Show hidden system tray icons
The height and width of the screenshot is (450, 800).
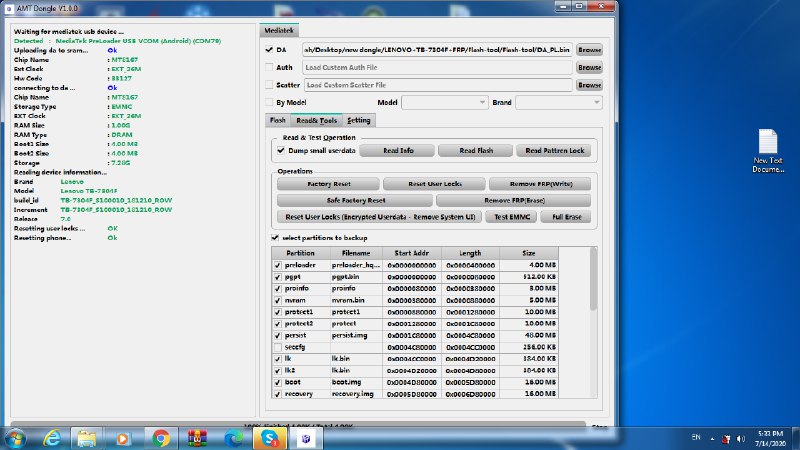[x=712, y=439]
